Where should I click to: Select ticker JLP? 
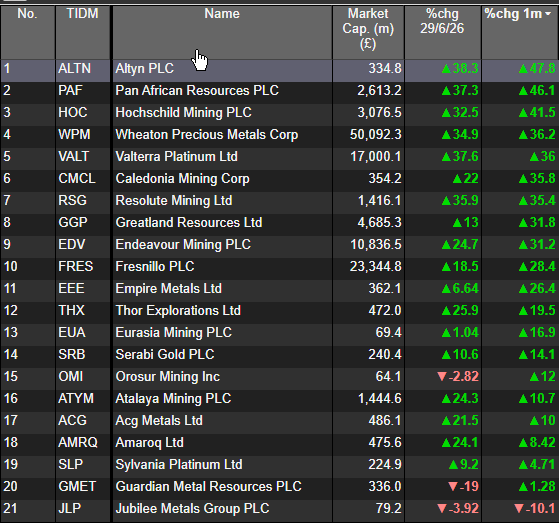[70, 509]
